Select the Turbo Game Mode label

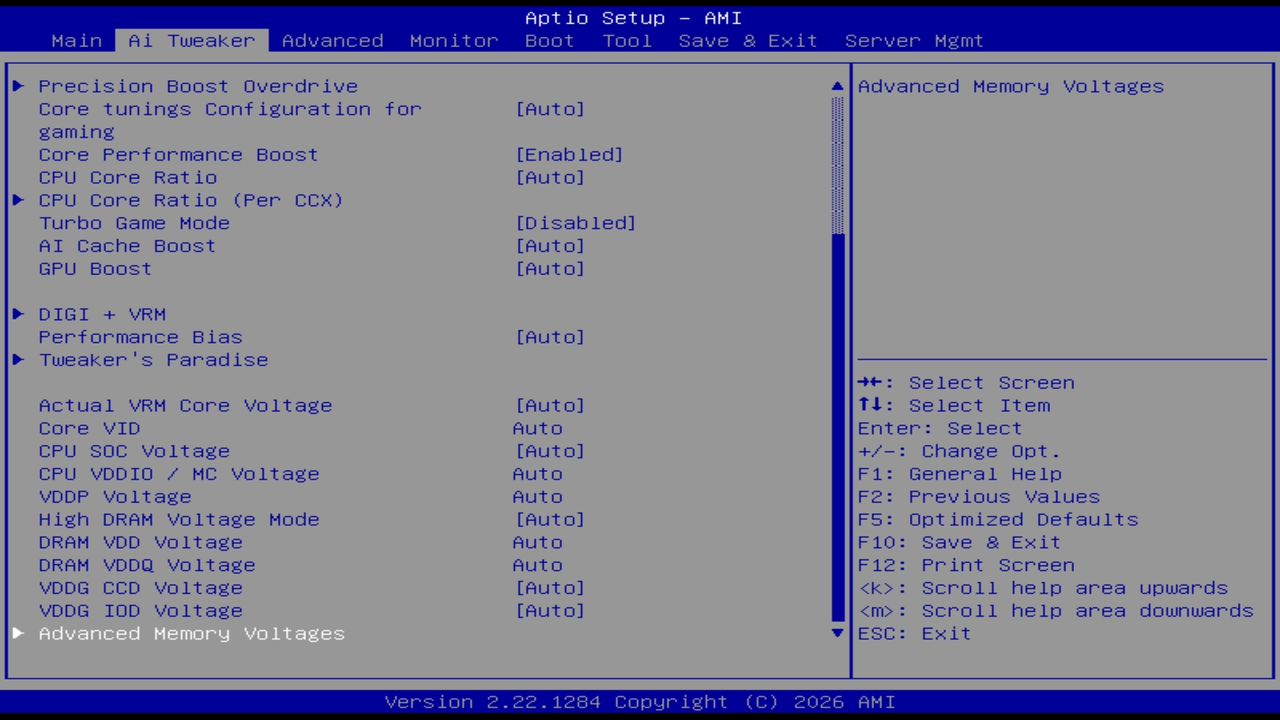(134, 223)
